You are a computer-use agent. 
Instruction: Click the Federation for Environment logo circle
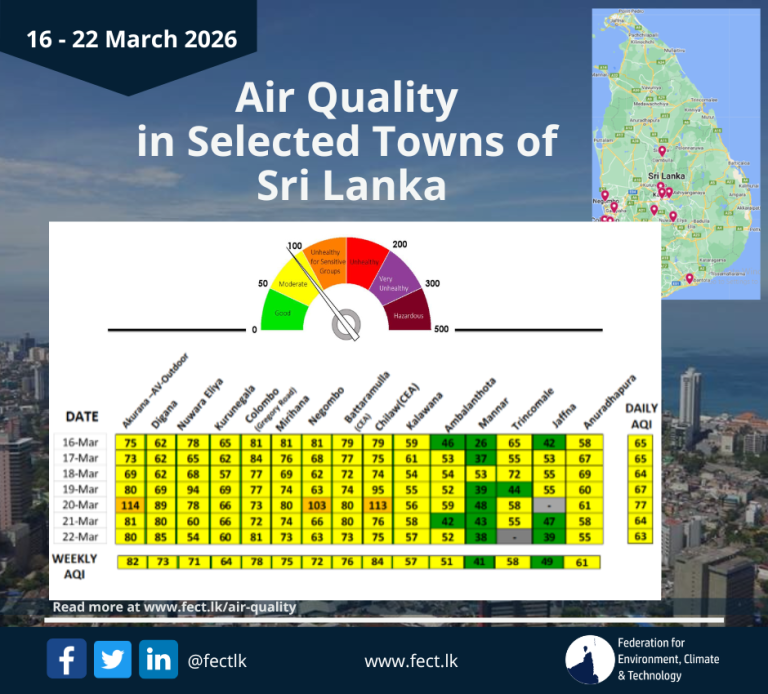click(x=589, y=660)
